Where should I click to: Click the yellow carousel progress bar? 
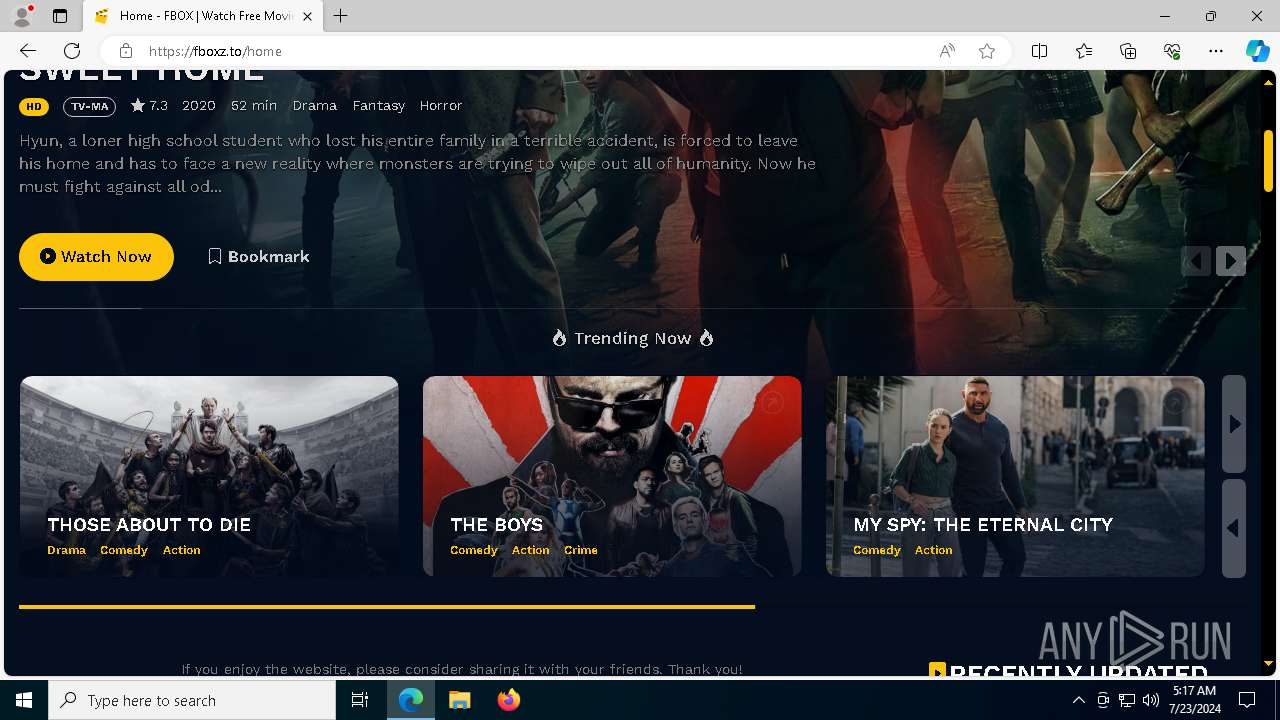coord(387,606)
